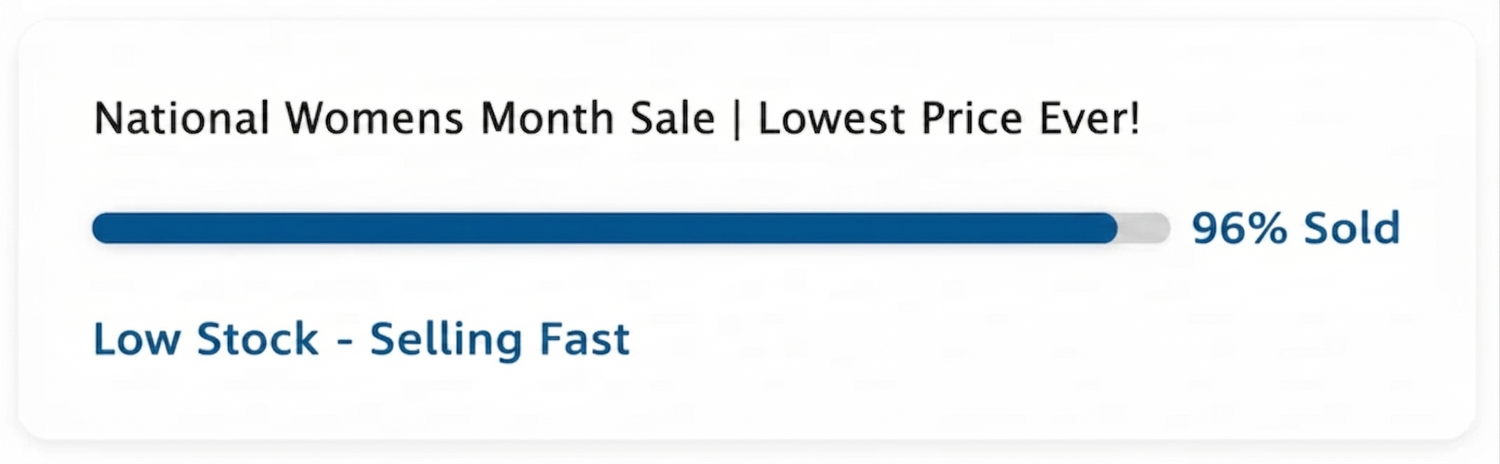
Task: Click the "96% Sold" label
Action: coord(1295,229)
